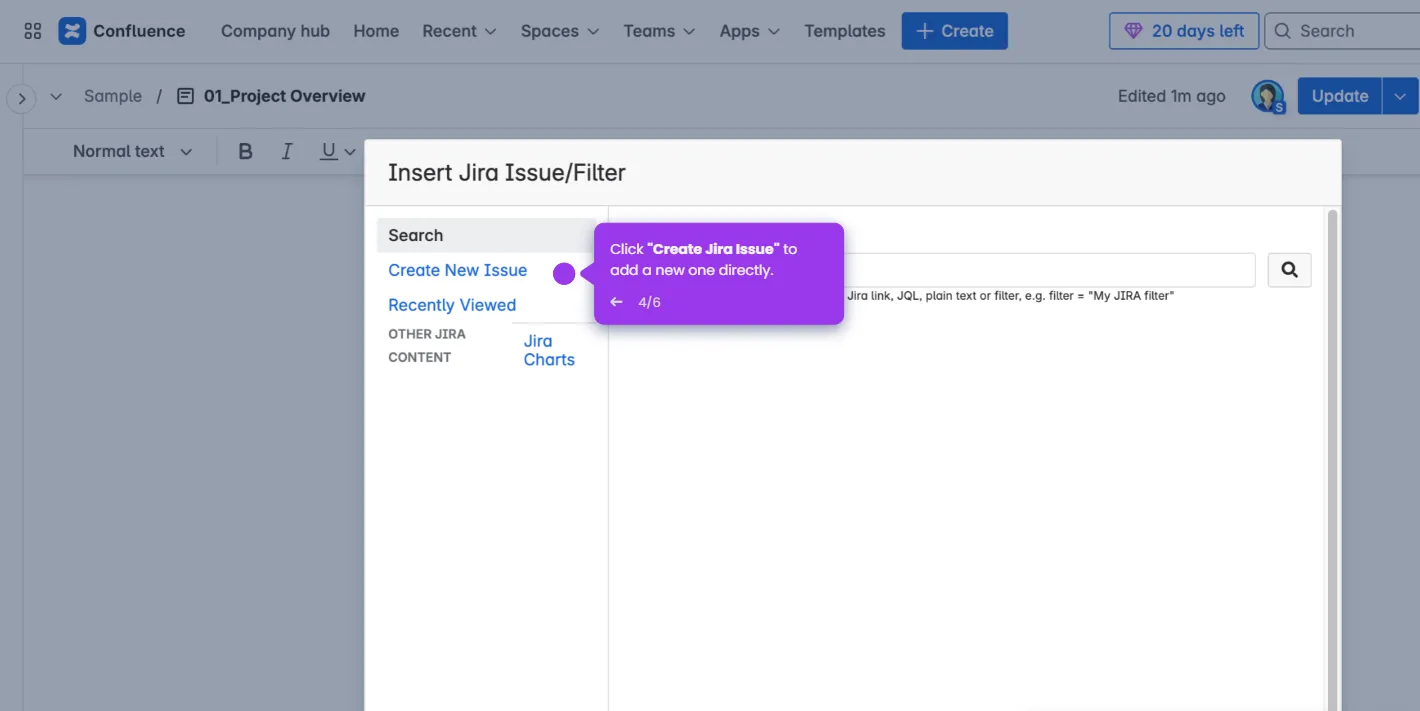Open the breadcrumb chevron dropdown before Sample

click(x=56, y=96)
